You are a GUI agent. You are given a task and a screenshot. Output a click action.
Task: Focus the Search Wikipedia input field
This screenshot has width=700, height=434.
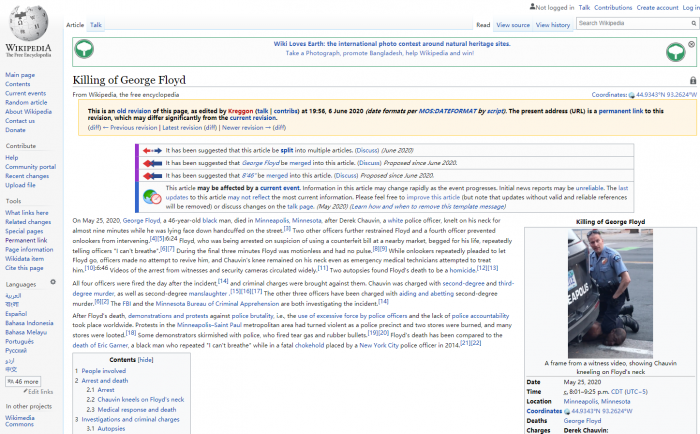(633, 23)
